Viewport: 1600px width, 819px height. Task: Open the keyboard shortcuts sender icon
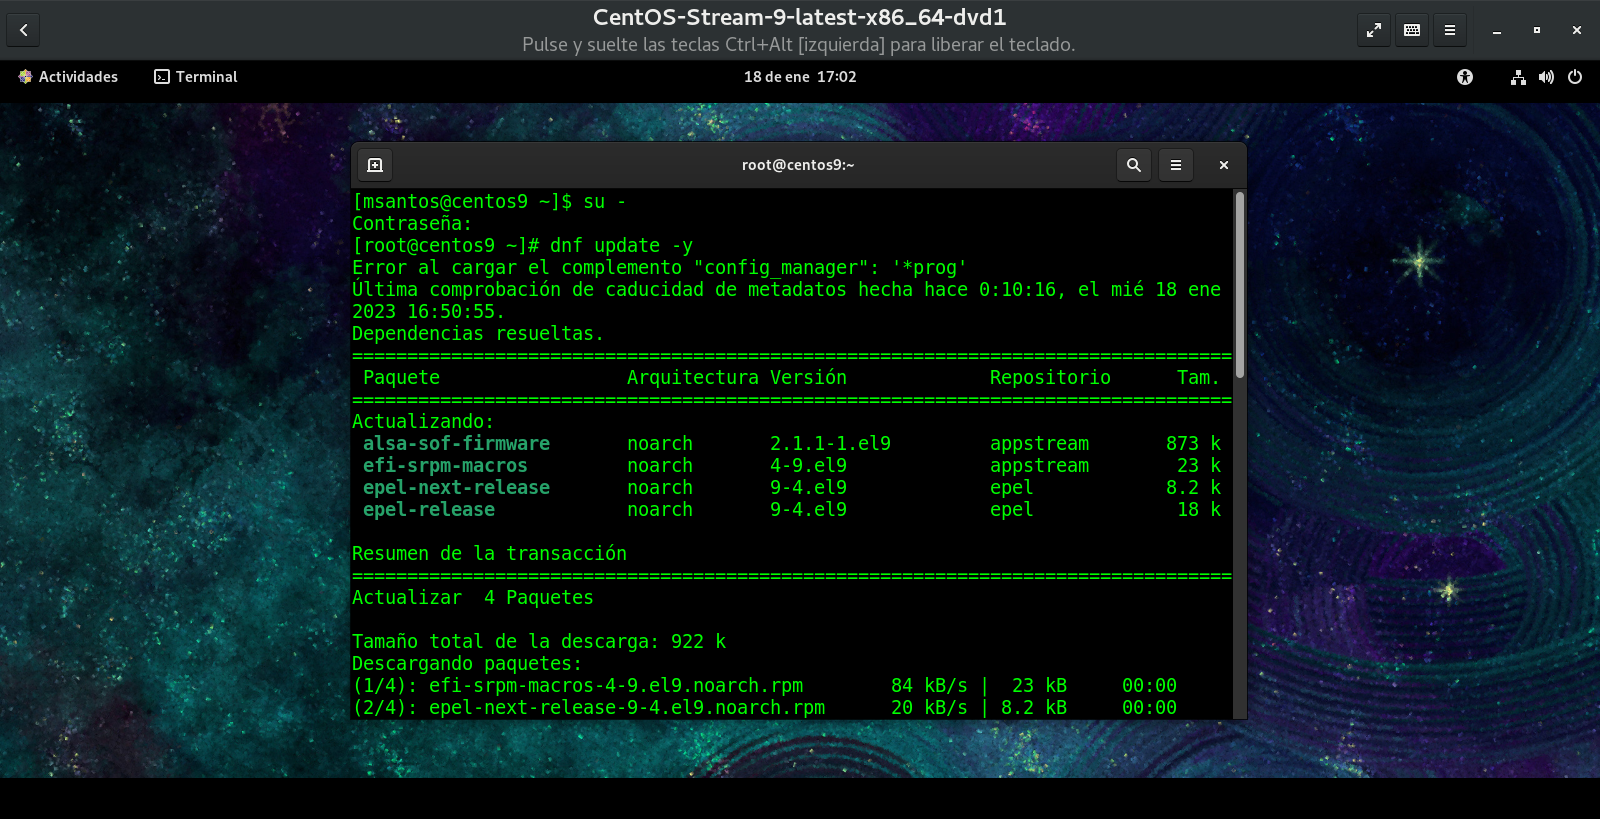(x=1412, y=30)
